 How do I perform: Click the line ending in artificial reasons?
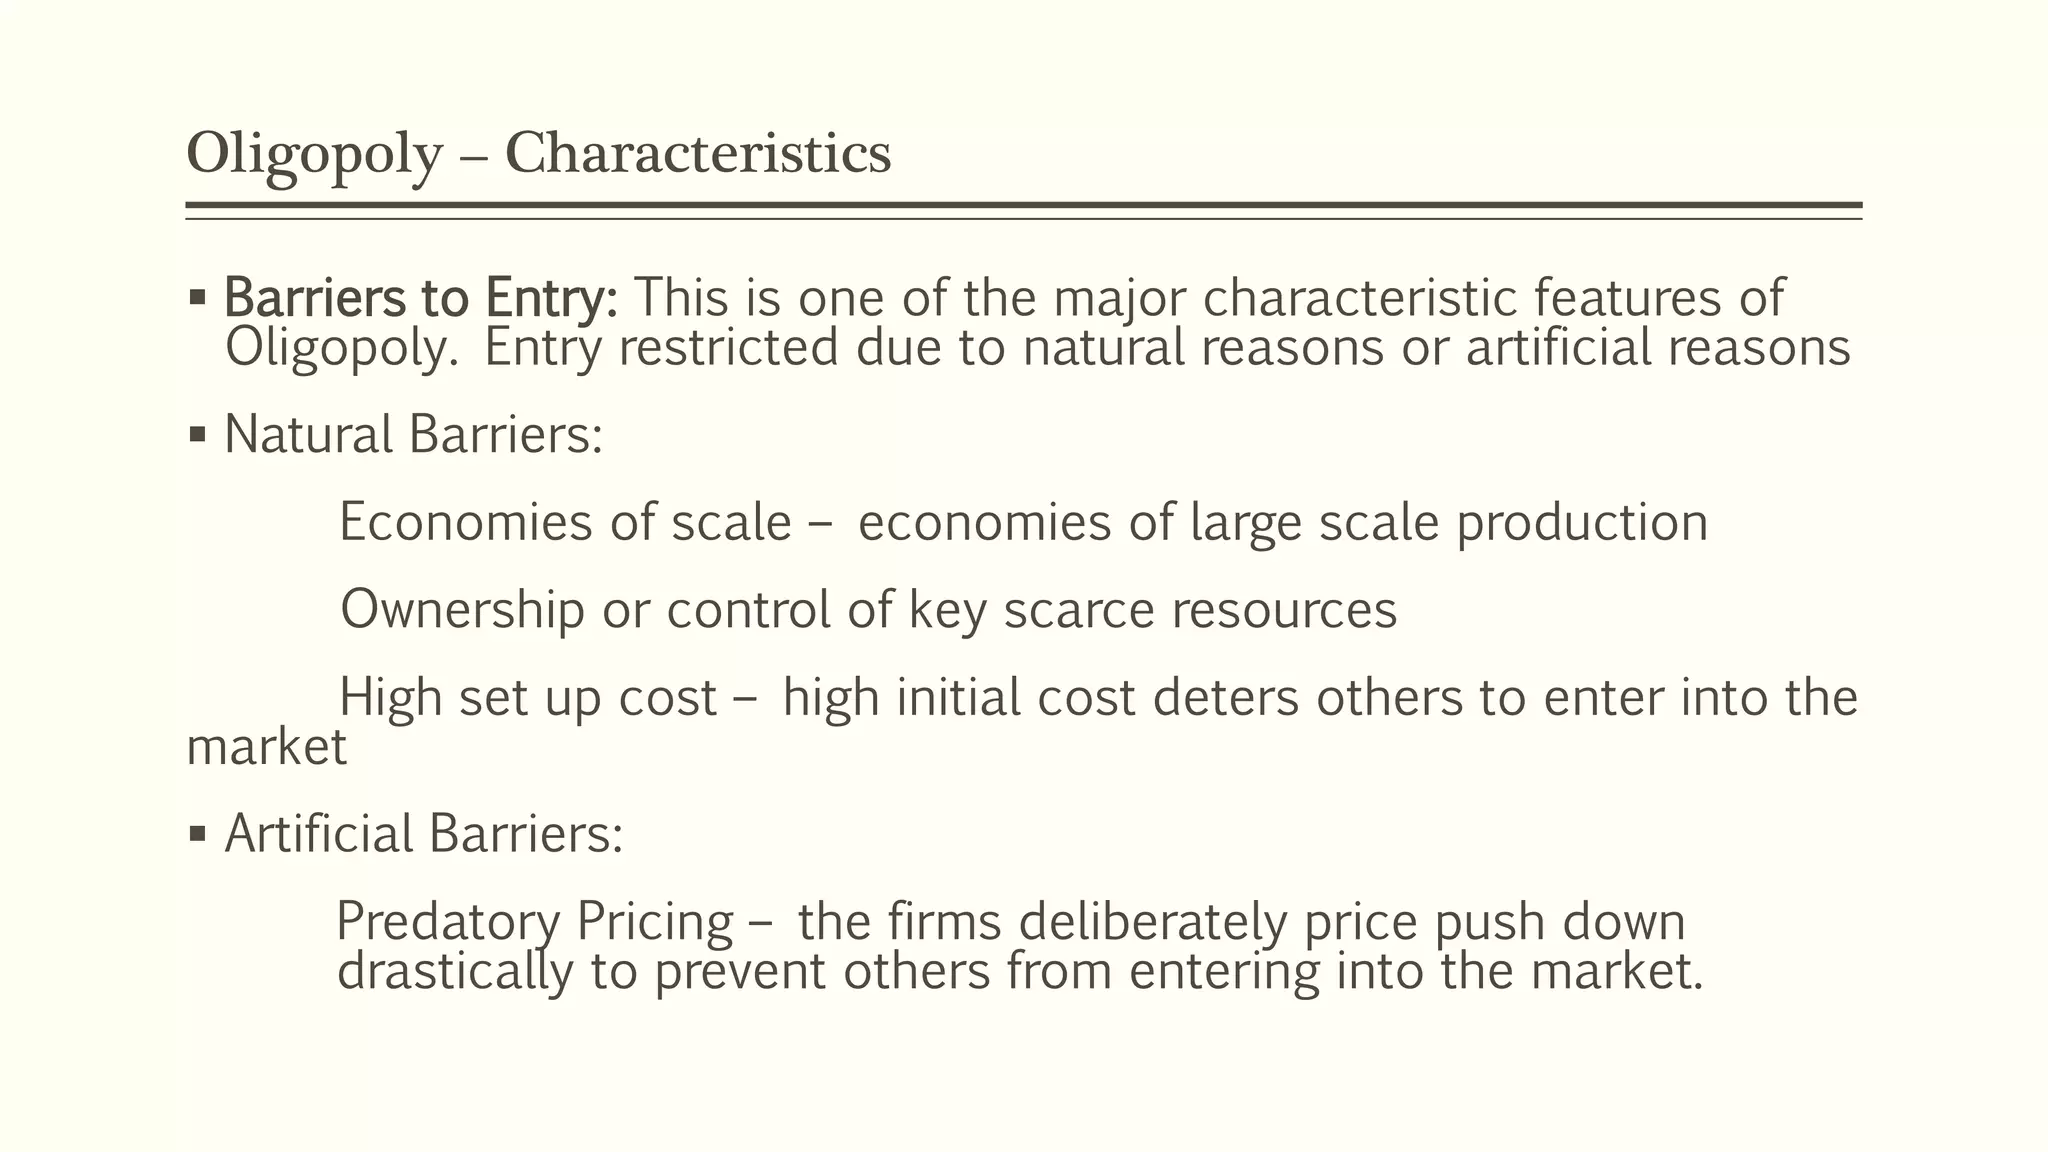pos(1037,349)
